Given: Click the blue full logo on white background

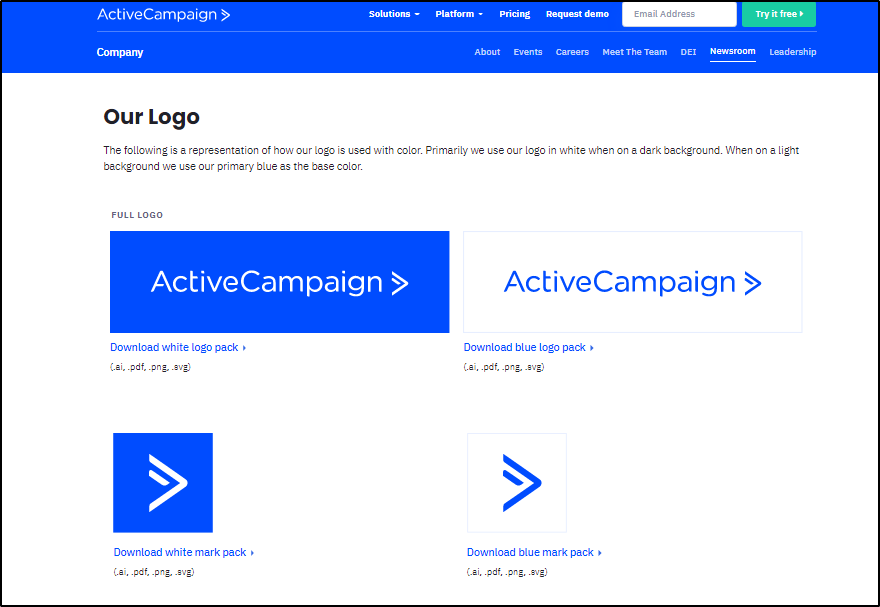Looking at the screenshot, I should coord(632,282).
